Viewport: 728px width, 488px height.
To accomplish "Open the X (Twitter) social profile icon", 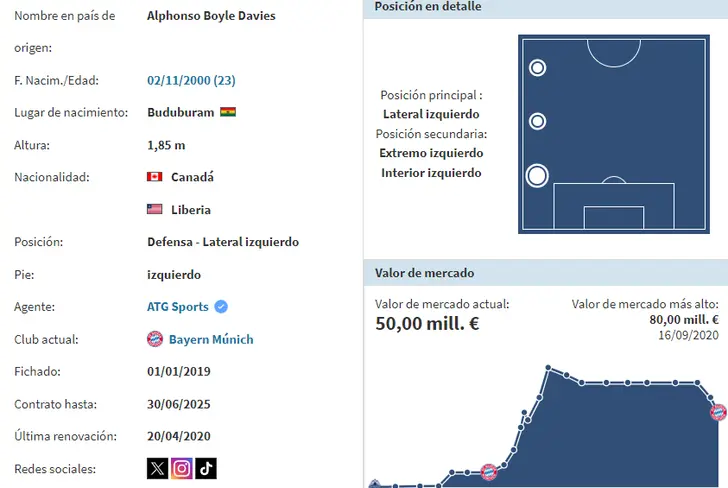I will point(157,468).
